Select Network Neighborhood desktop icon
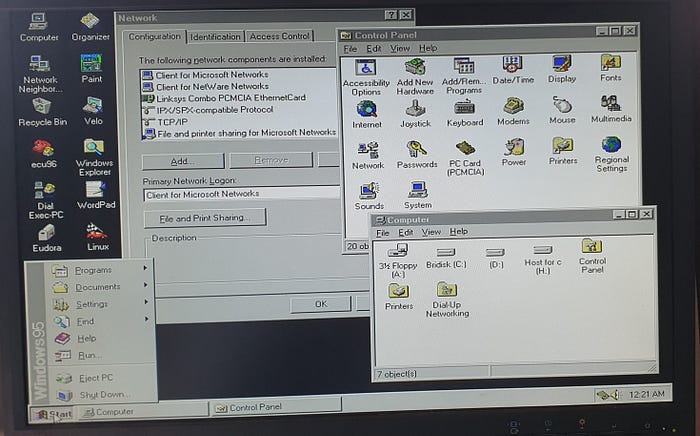This screenshot has width=700, height=436. coord(40,75)
